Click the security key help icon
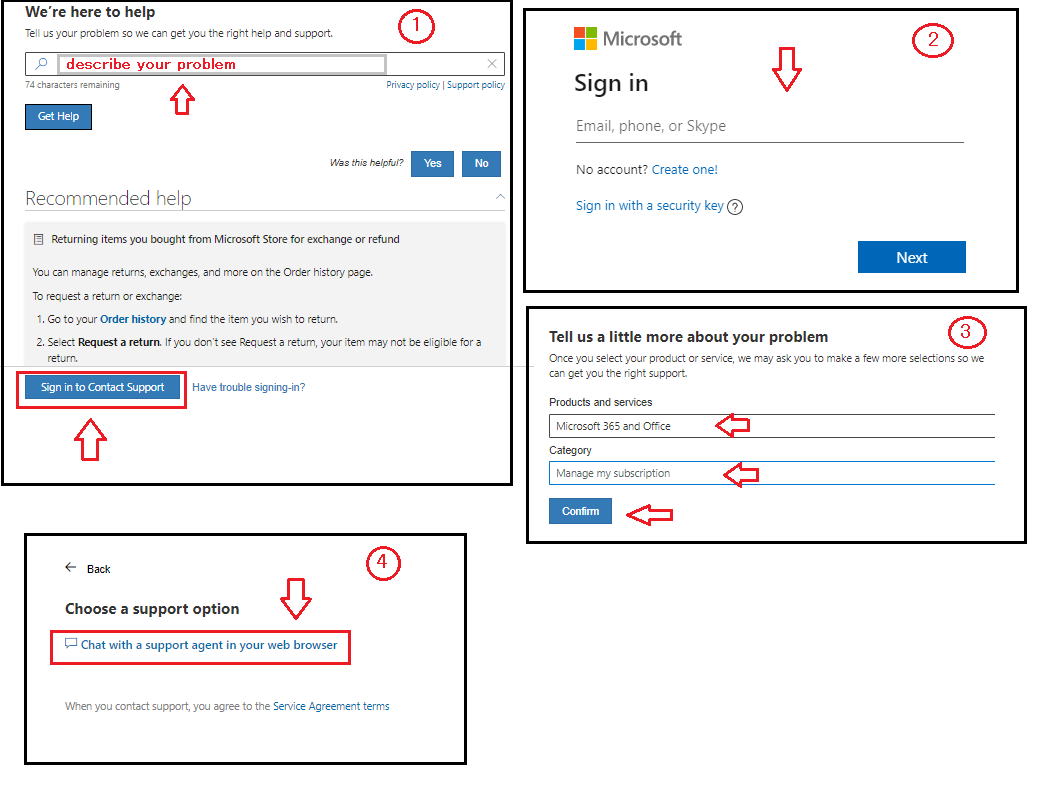1045x788 pixels. tap(734, 207)
